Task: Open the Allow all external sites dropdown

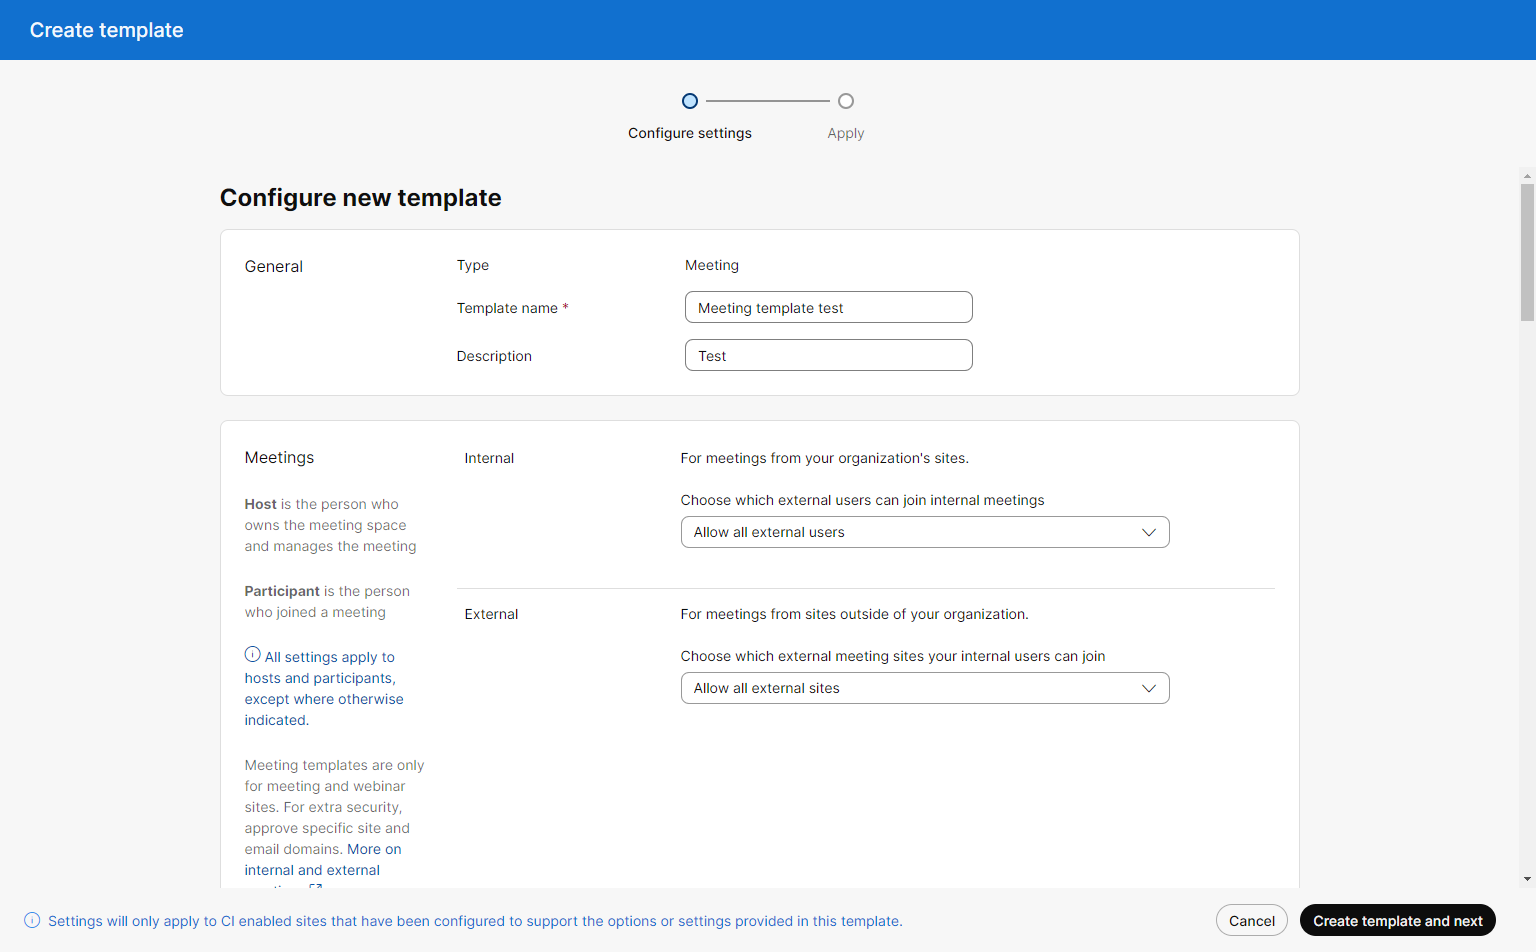Action: (x=925, y=688)
